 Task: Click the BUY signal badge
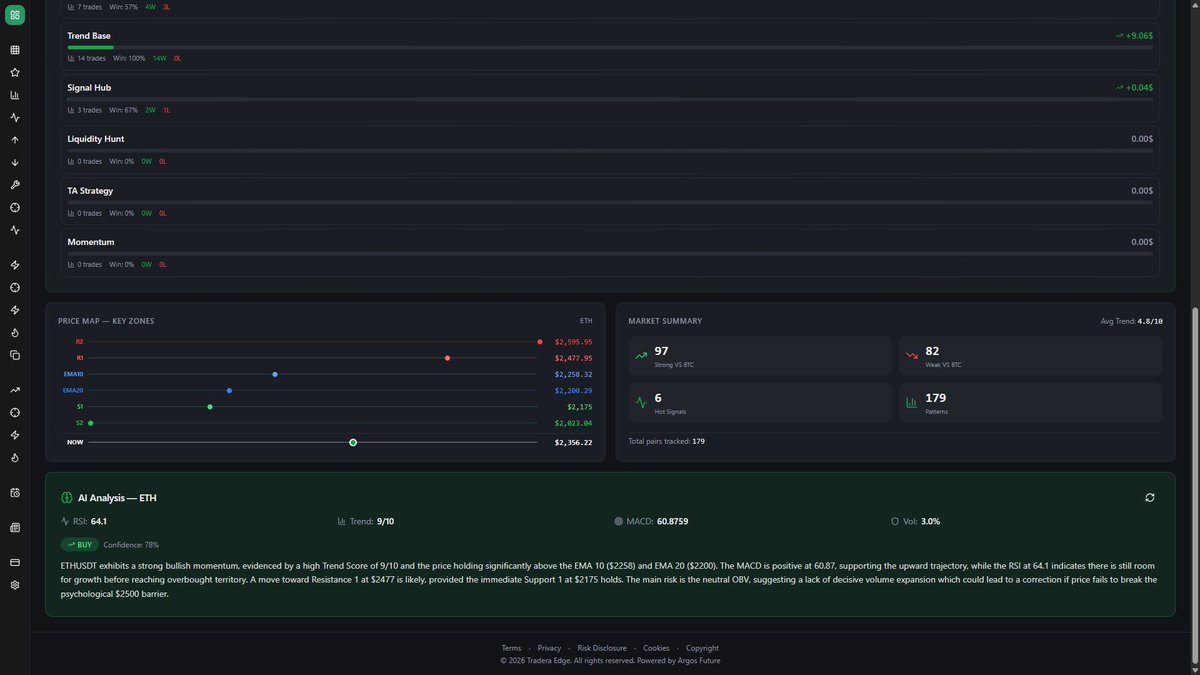79,545
